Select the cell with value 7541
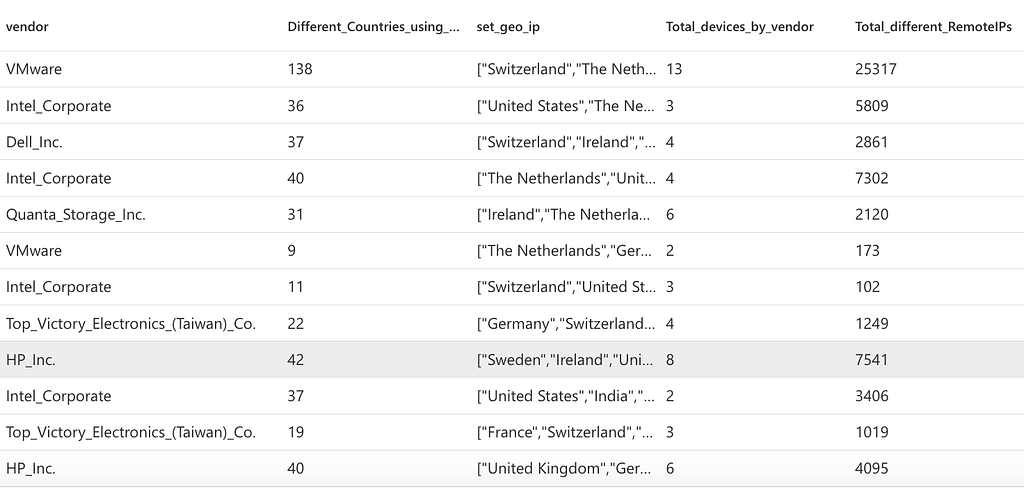This screenshot has width=1024, height=488. 872,360
